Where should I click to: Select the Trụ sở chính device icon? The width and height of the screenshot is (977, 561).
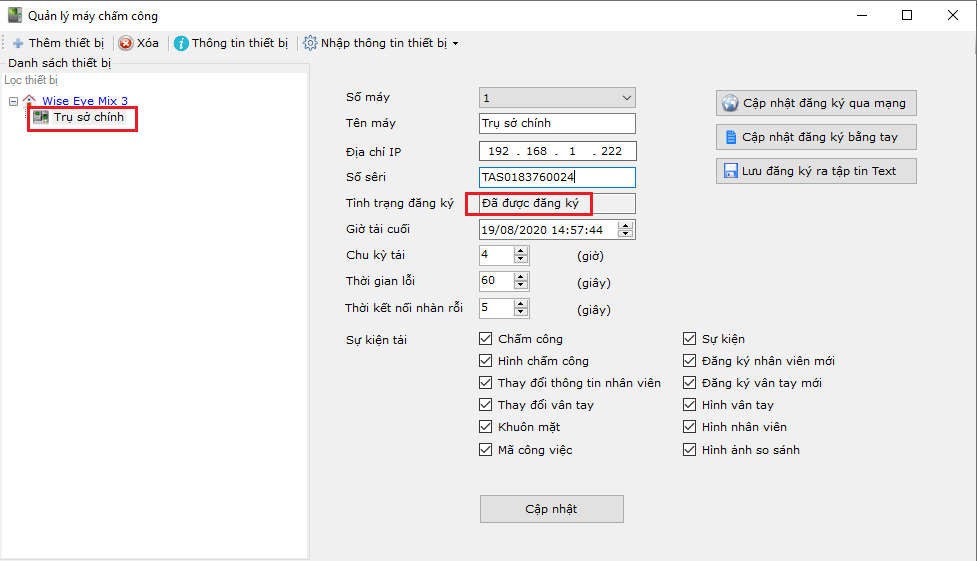click(x=41, y=118)
